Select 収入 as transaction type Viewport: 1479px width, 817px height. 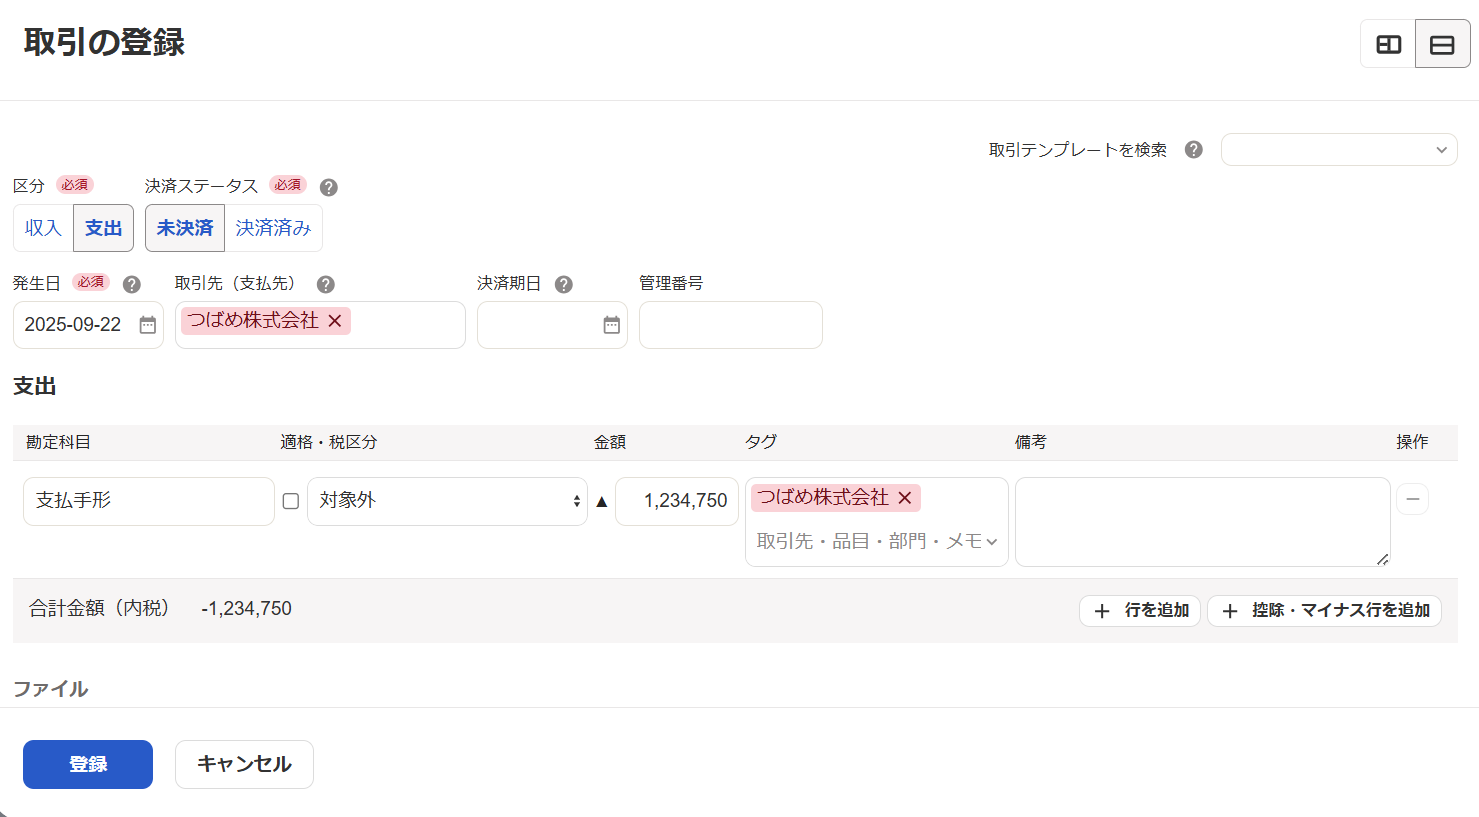tap(43, 228)
